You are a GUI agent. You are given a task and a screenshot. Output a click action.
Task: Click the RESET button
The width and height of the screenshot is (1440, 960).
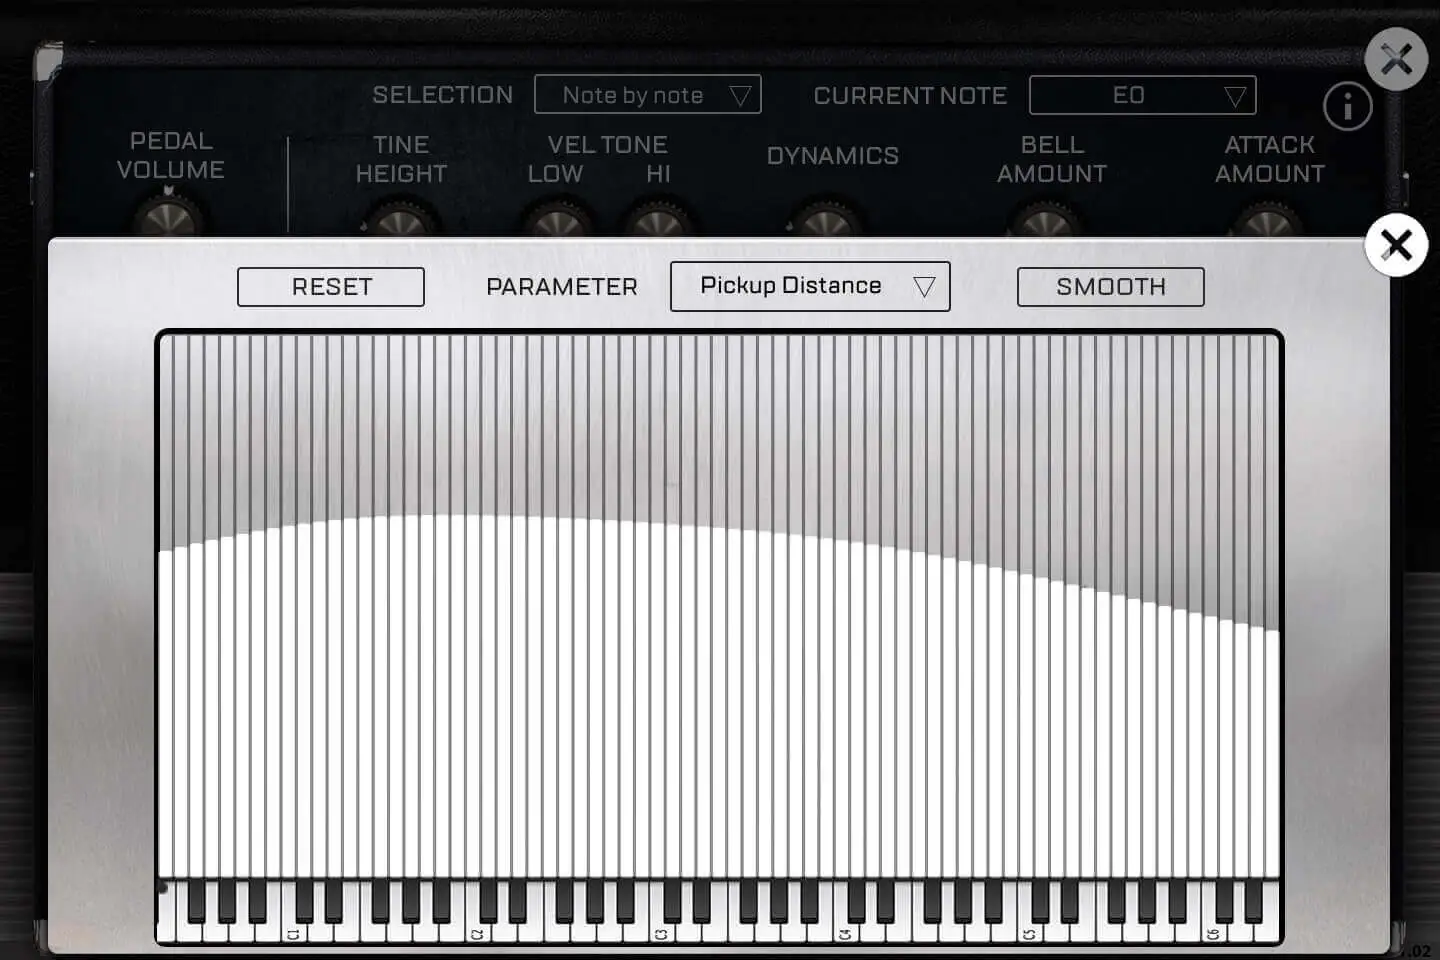[331, 287]
